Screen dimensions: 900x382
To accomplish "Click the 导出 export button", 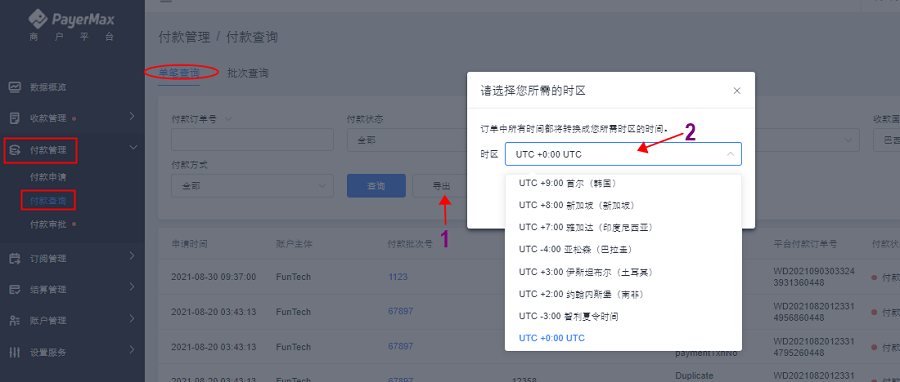I will 441,186.
